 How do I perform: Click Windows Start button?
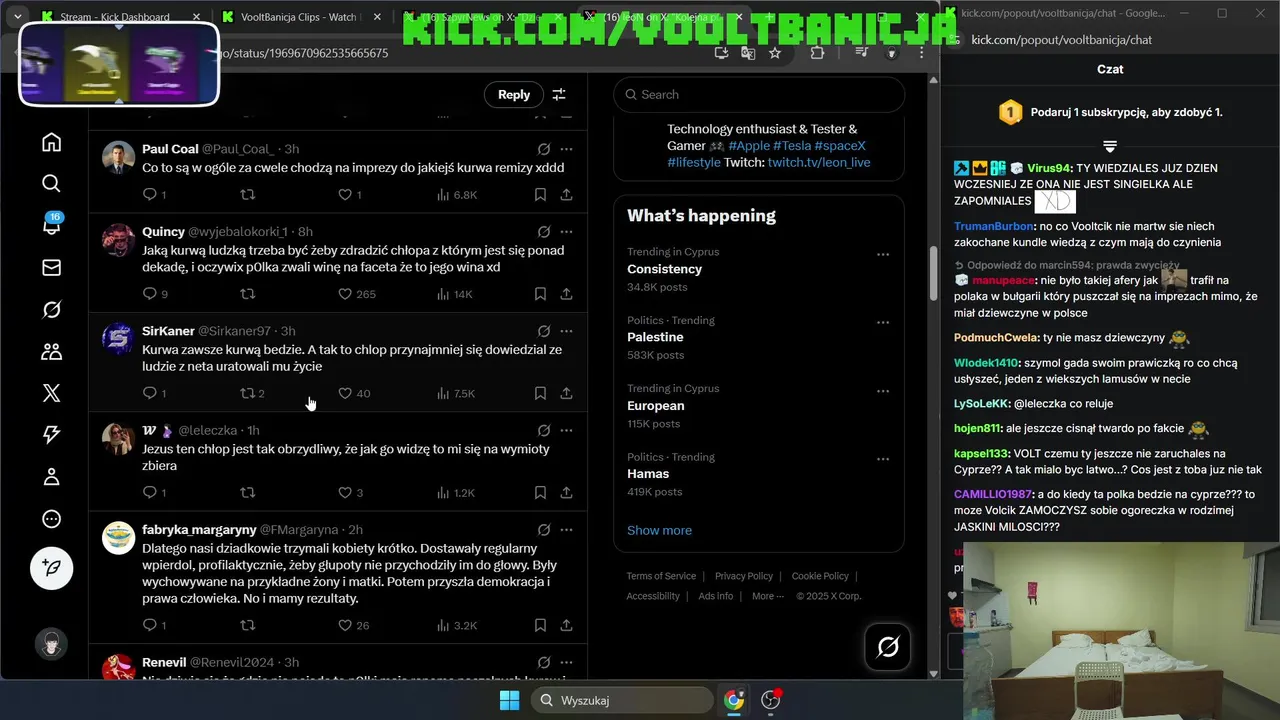pyautogui.click(x=509, y=700)
